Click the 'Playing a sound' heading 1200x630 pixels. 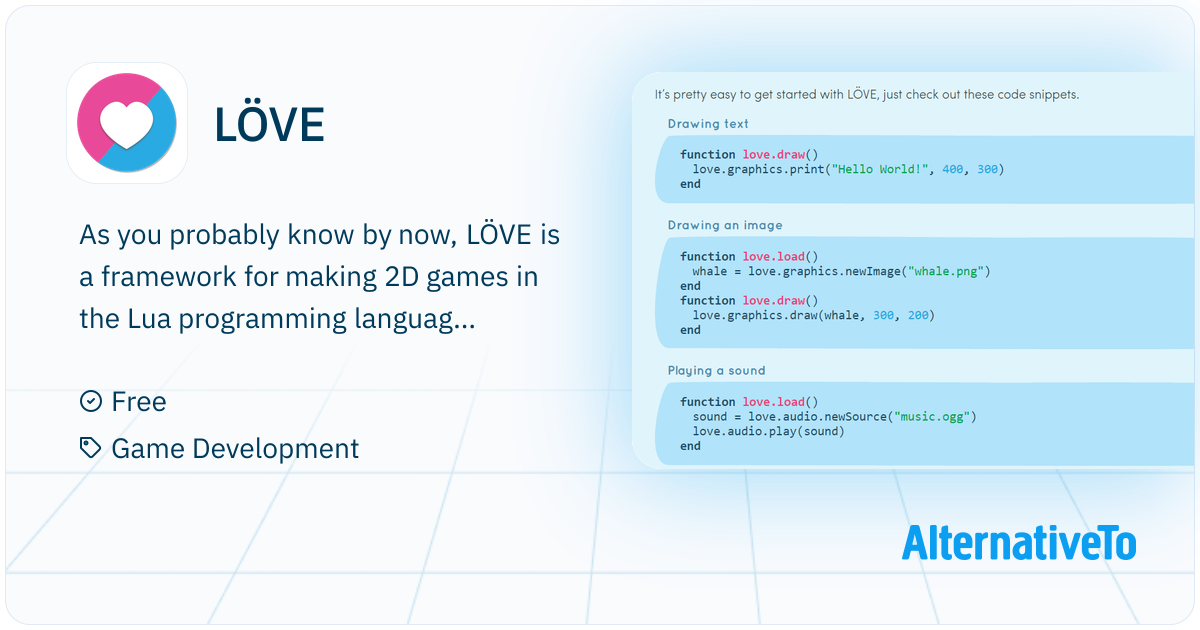point(716,370)
